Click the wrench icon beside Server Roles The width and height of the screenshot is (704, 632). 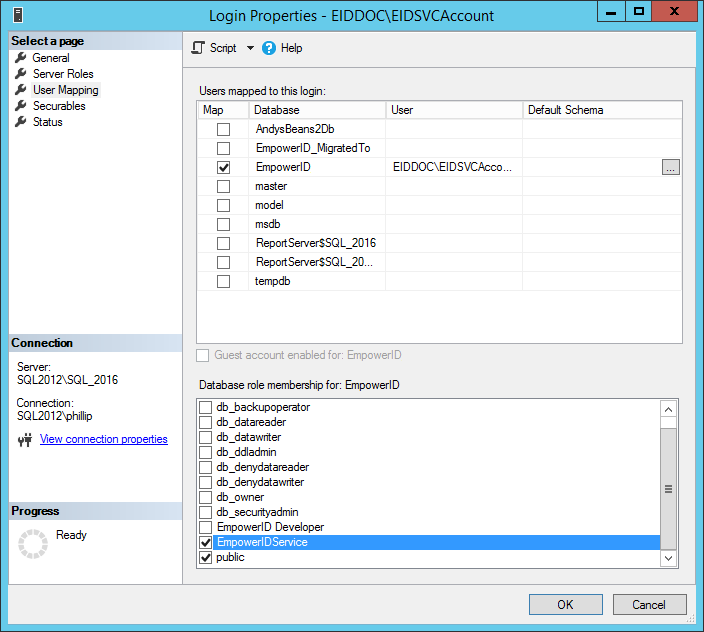coord(21,74)
